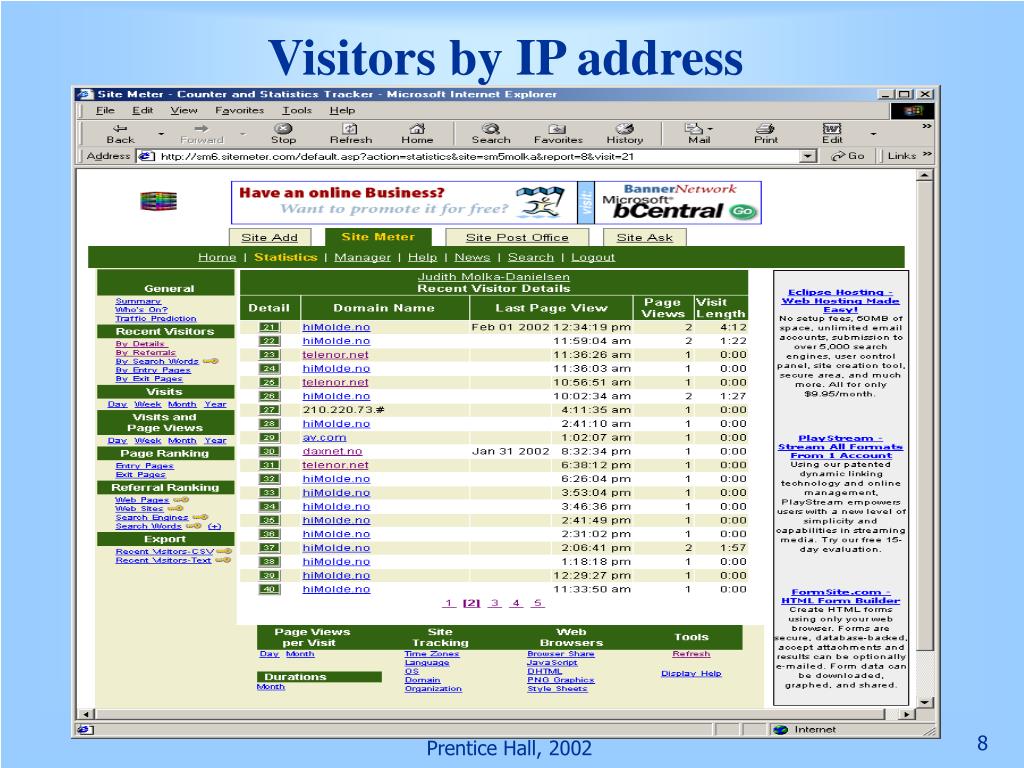Screen dimensions: 1024x768
Task: Open the Edit button dropdown arrow
Action: pyautogui.click(x=873, y=134)
